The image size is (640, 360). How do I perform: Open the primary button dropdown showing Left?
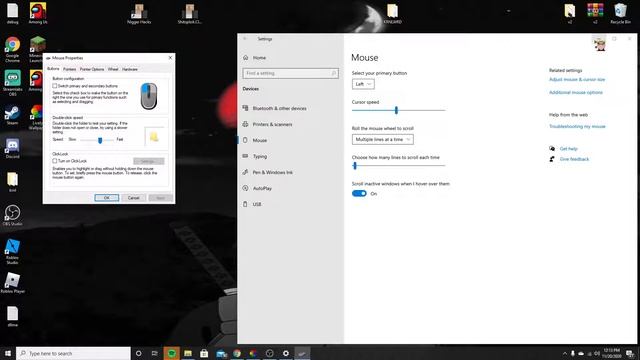363,84
